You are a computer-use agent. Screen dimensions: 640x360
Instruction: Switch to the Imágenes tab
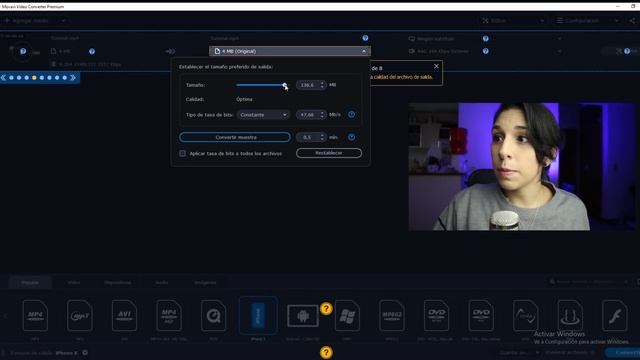(205, 282)
